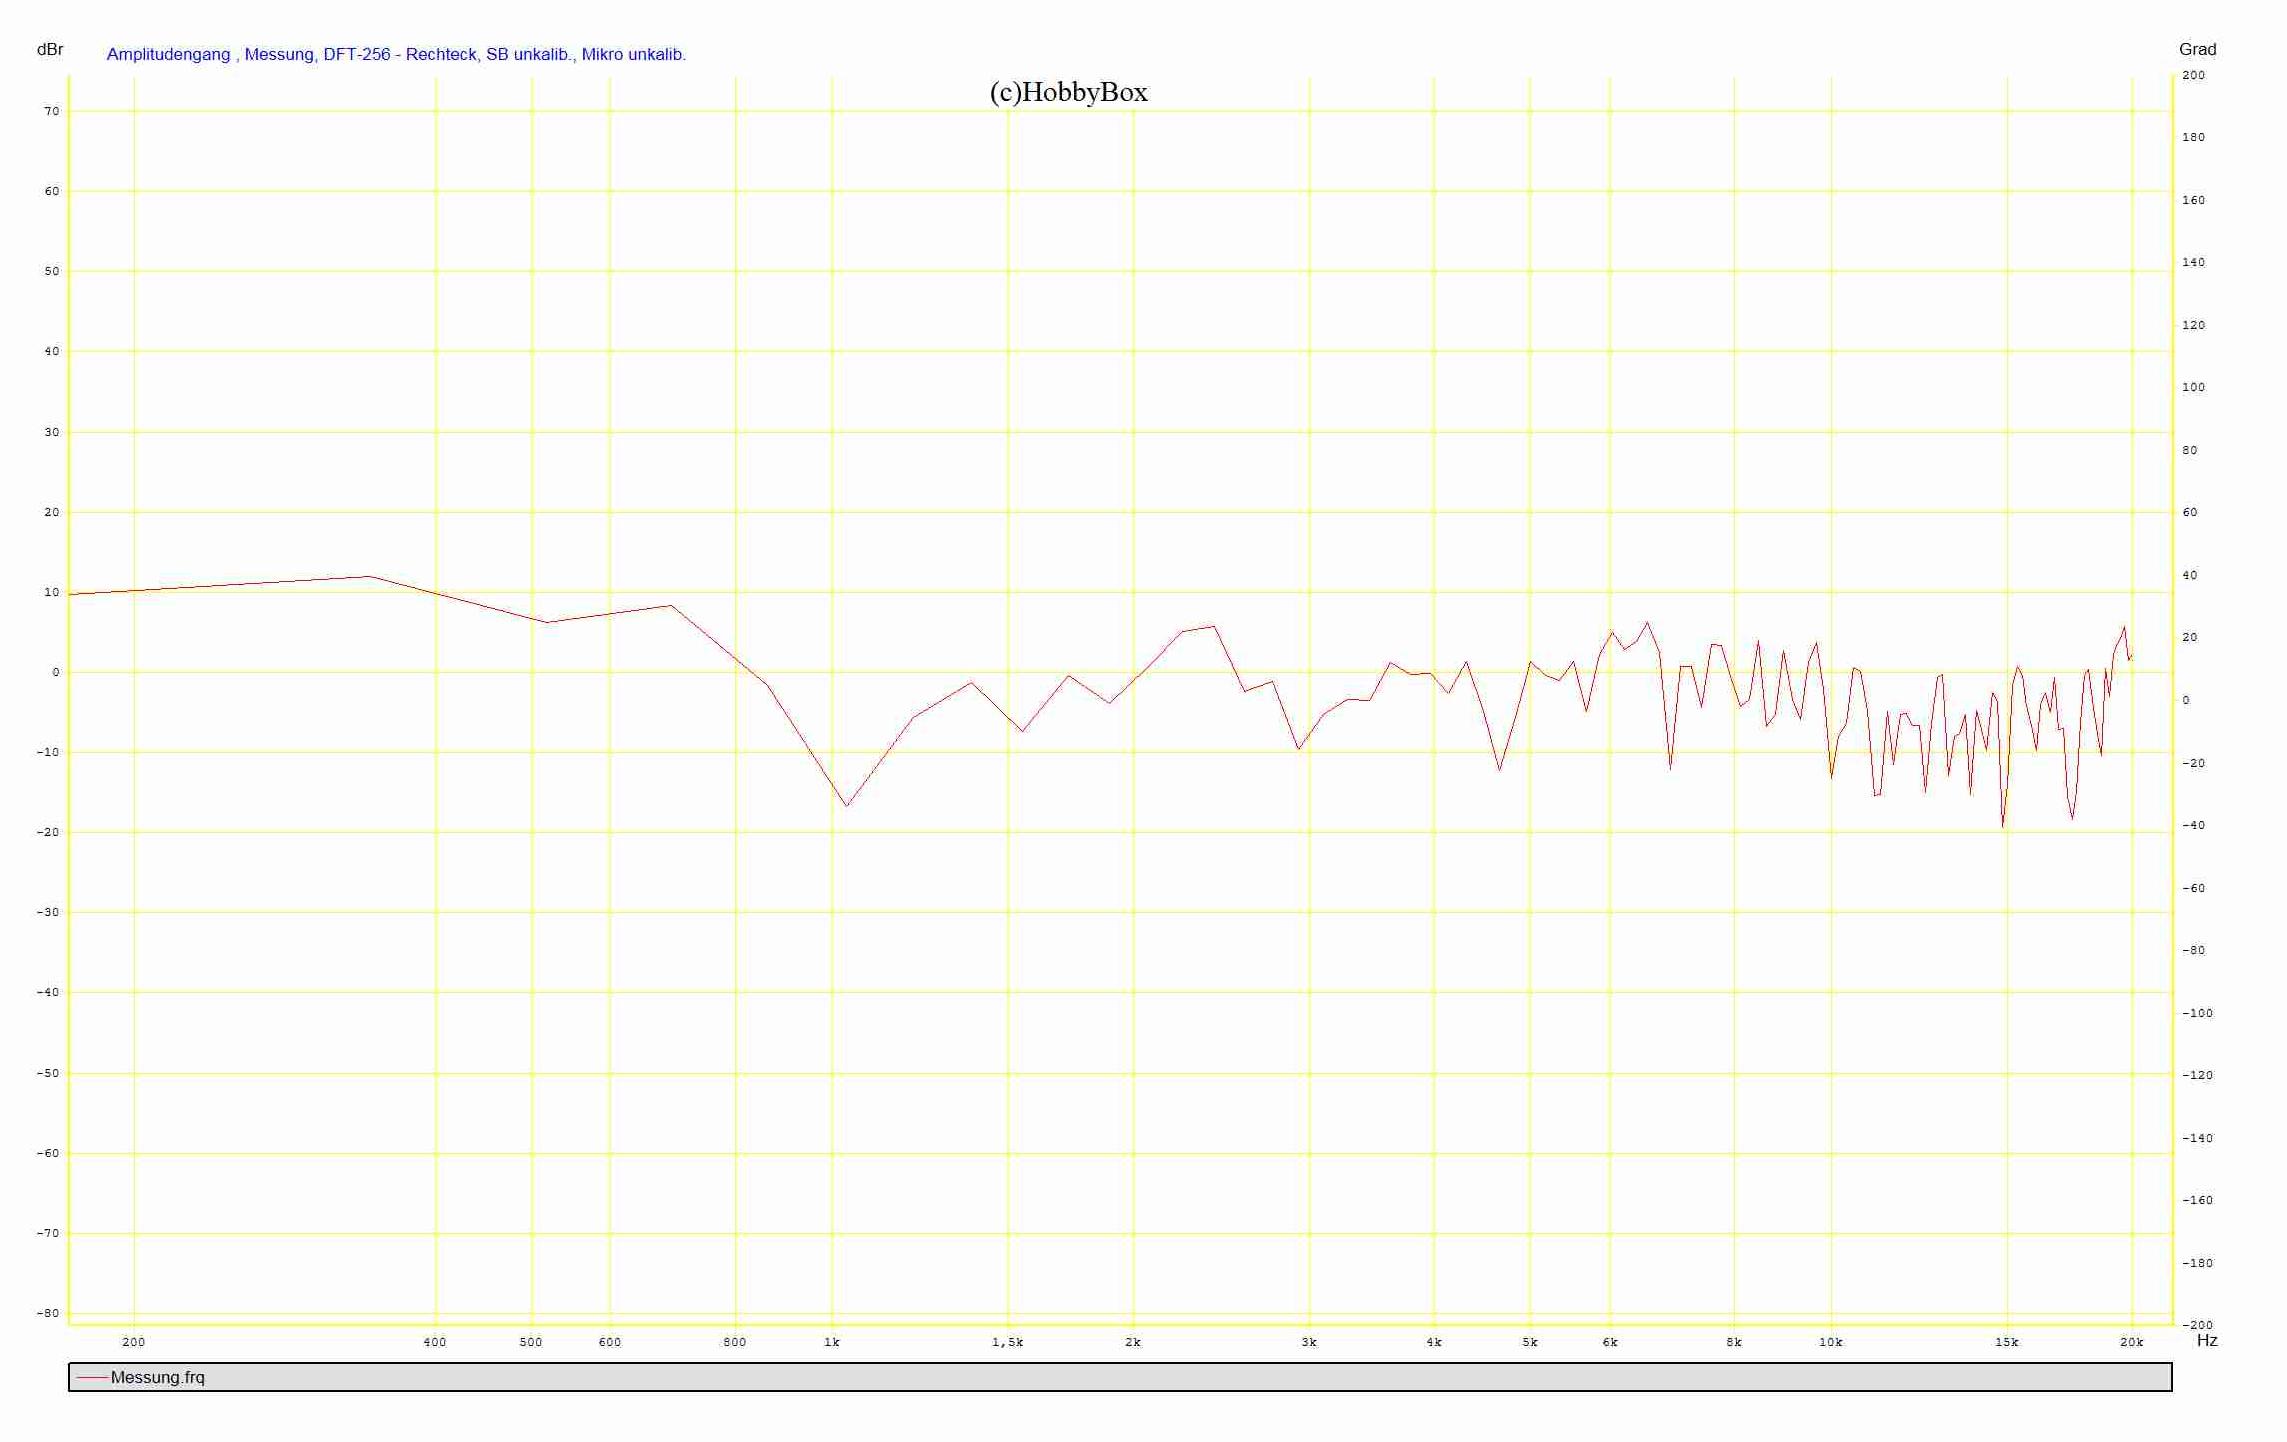Click the 2k frequency axis label
2287x1442 pixels.
[1133, 1342]
